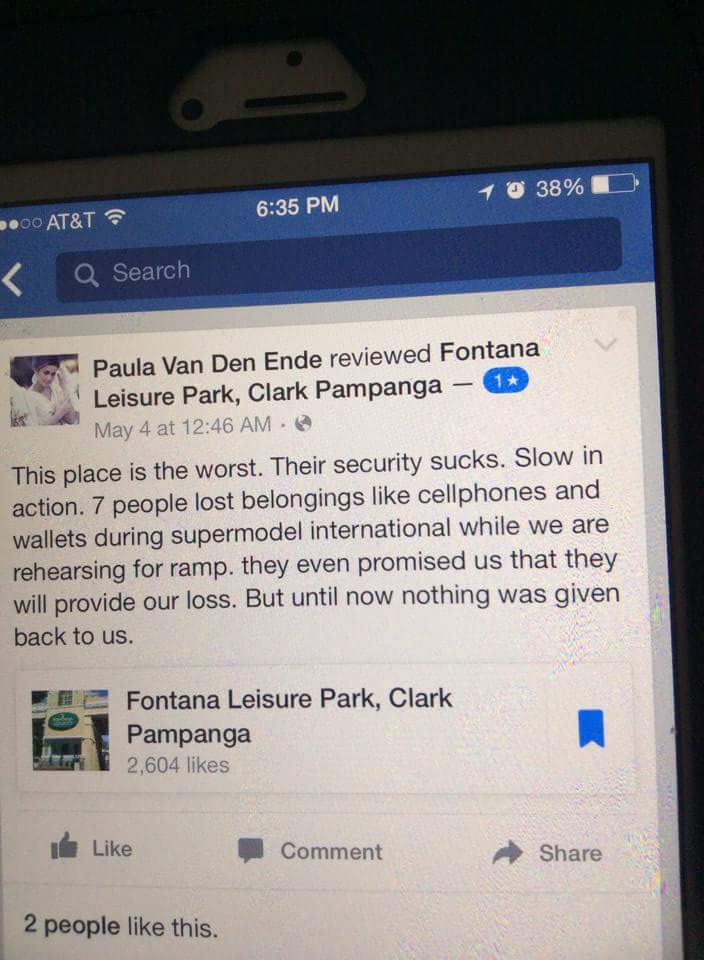
Task: Toggle the blue save bookmark icon
Action: click(591, 729)
